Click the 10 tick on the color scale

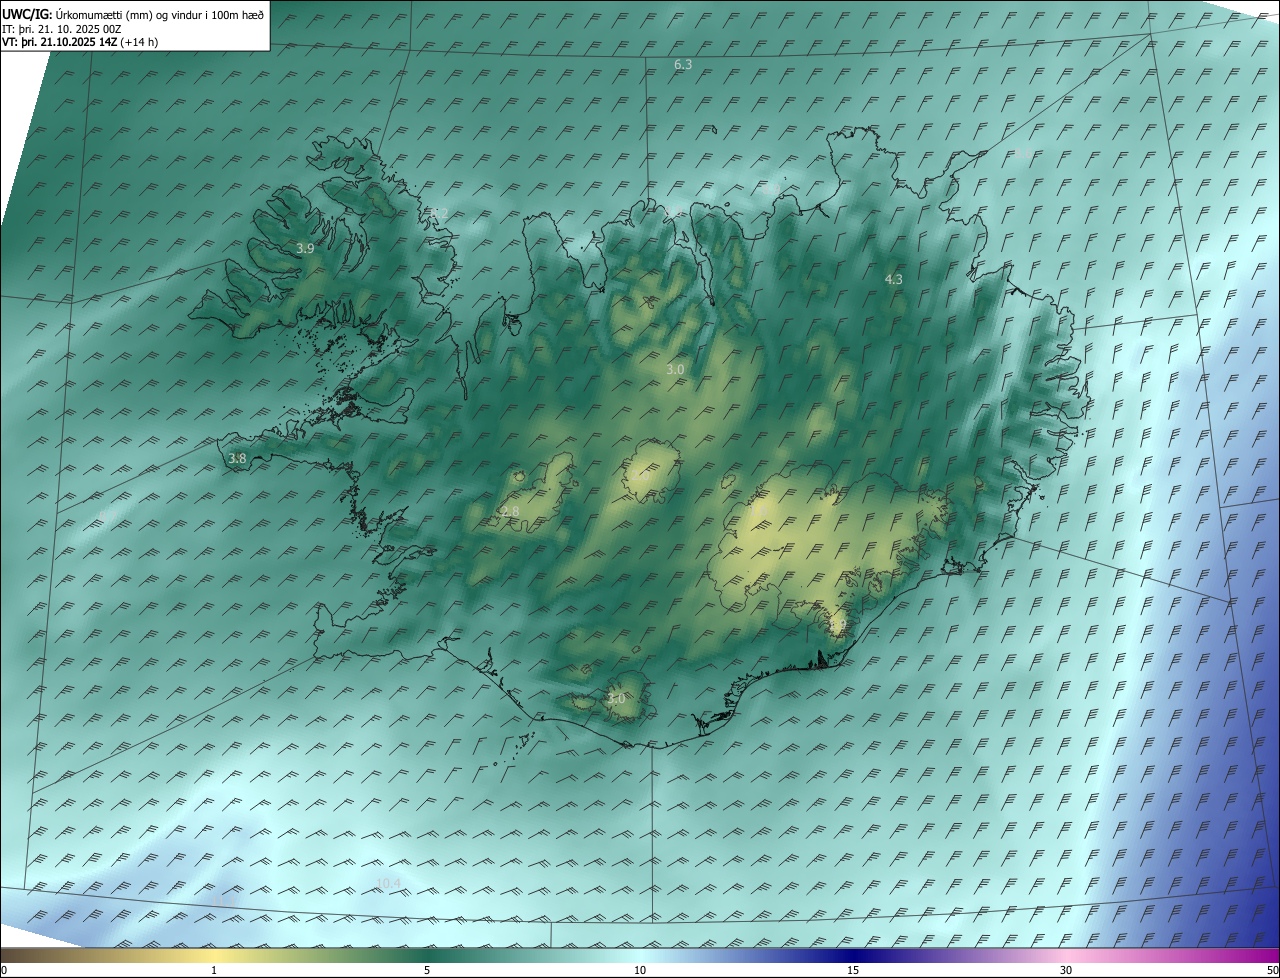click(640, 971)
